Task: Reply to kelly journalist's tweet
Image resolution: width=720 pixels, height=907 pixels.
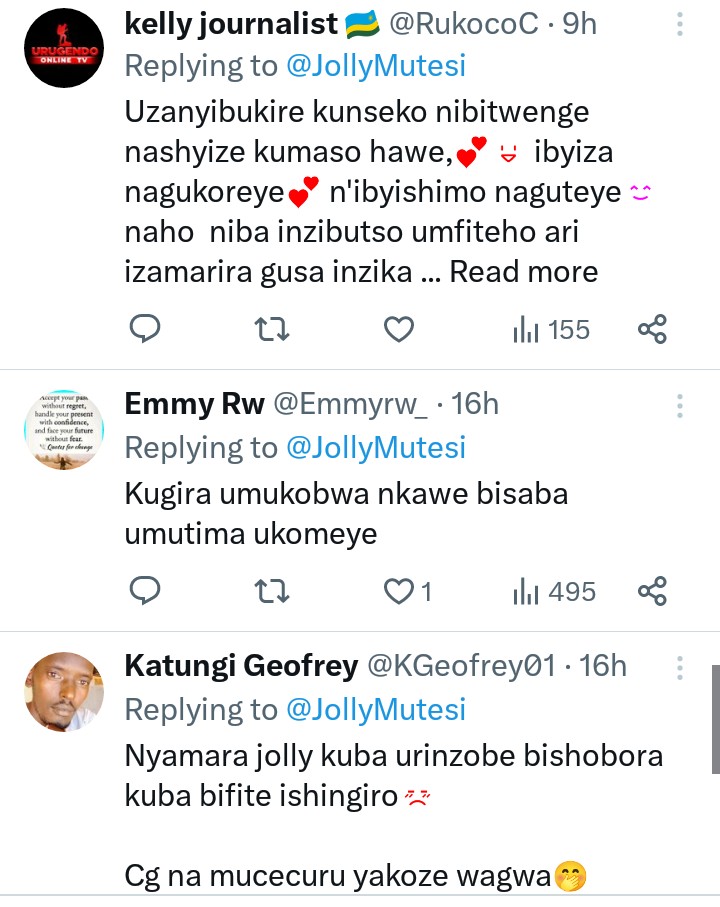Action: [146, 328]
